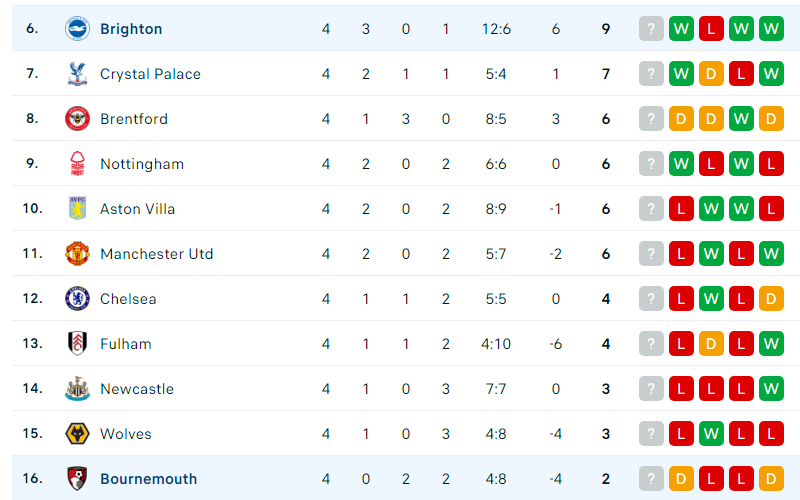This screenshot has width=800, height=500.
Task: Click Brighton's upcoming match question-mark badge
Action: (x=651, y=29)
